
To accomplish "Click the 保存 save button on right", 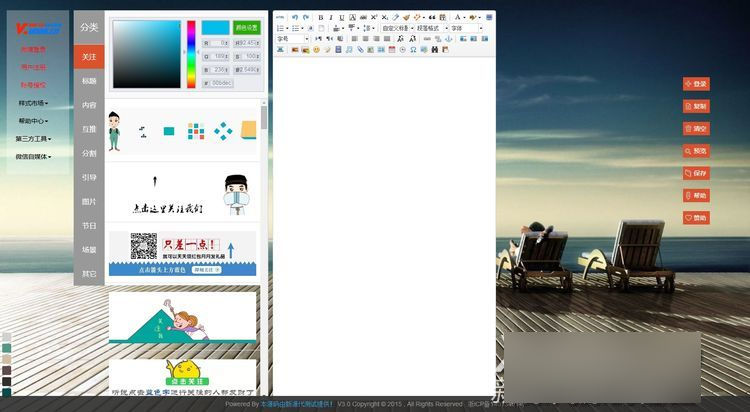I will pyautogui.click(x=696, y=173).
